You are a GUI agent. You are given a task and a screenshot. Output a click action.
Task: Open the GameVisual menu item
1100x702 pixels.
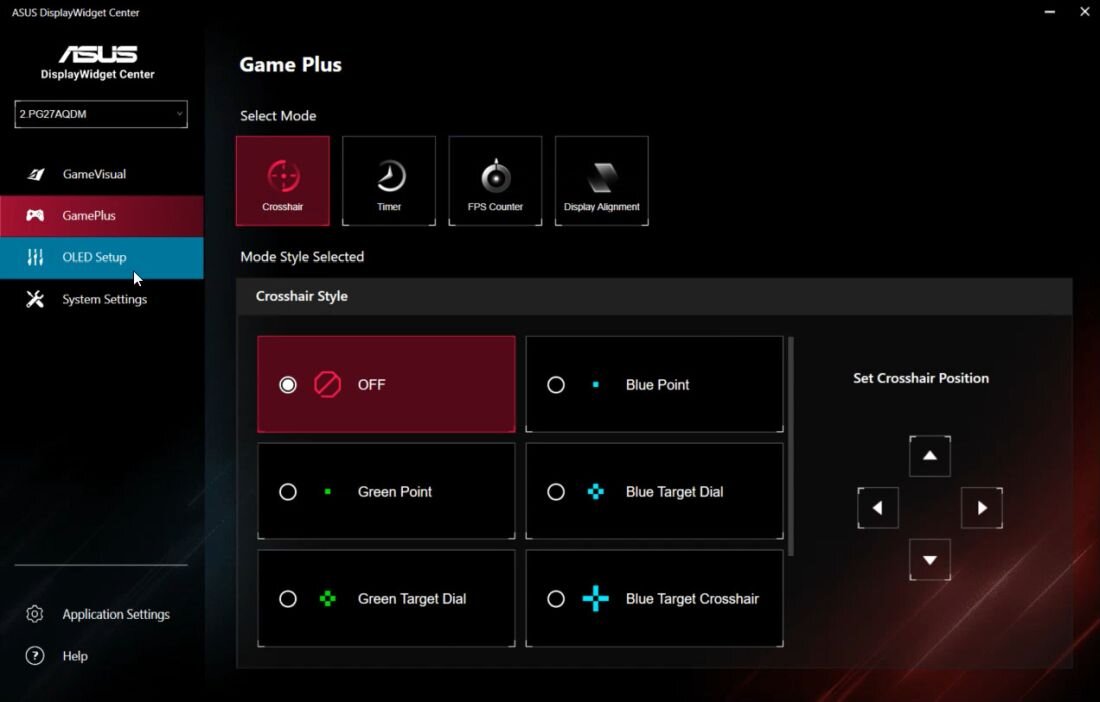(x=102, y=174)
